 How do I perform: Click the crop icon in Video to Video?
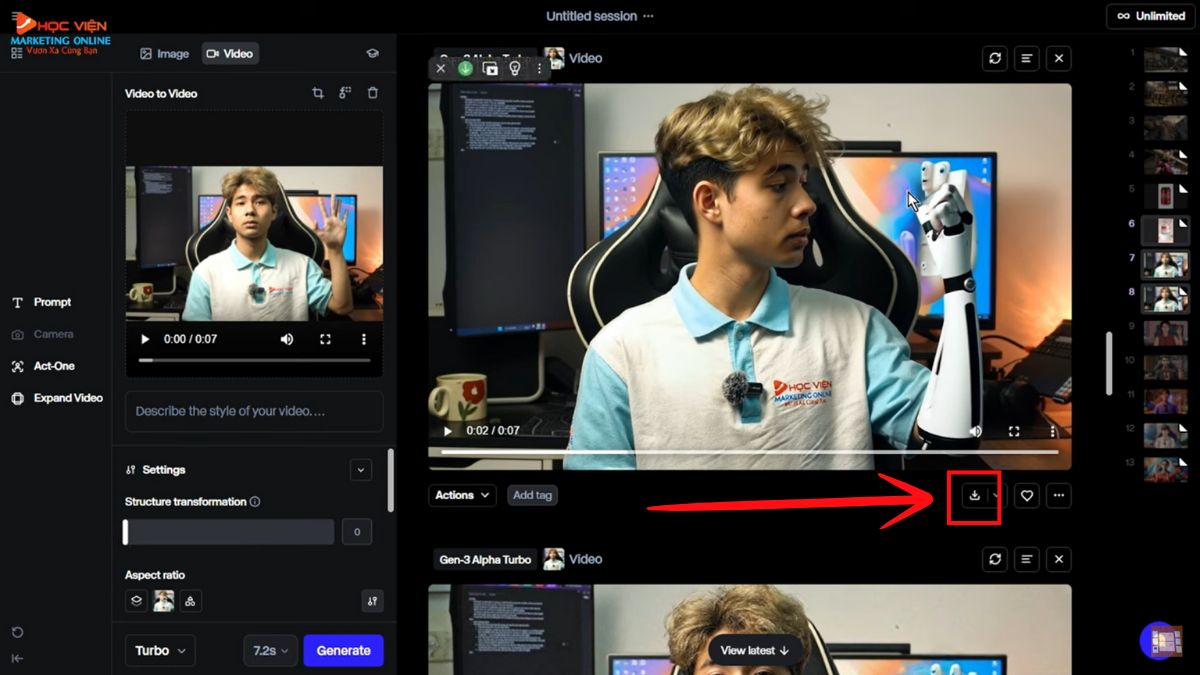coord(318,93)
